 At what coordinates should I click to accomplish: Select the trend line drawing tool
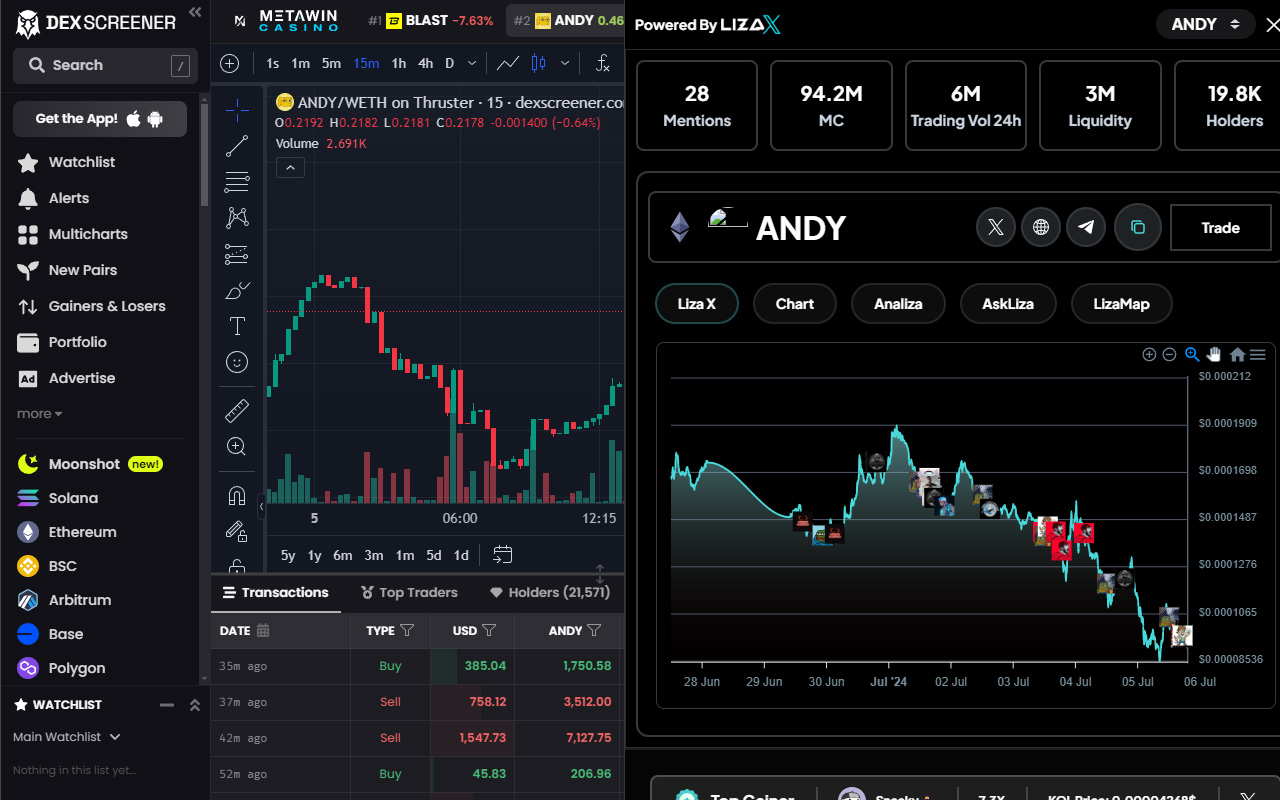coord(237,146)
